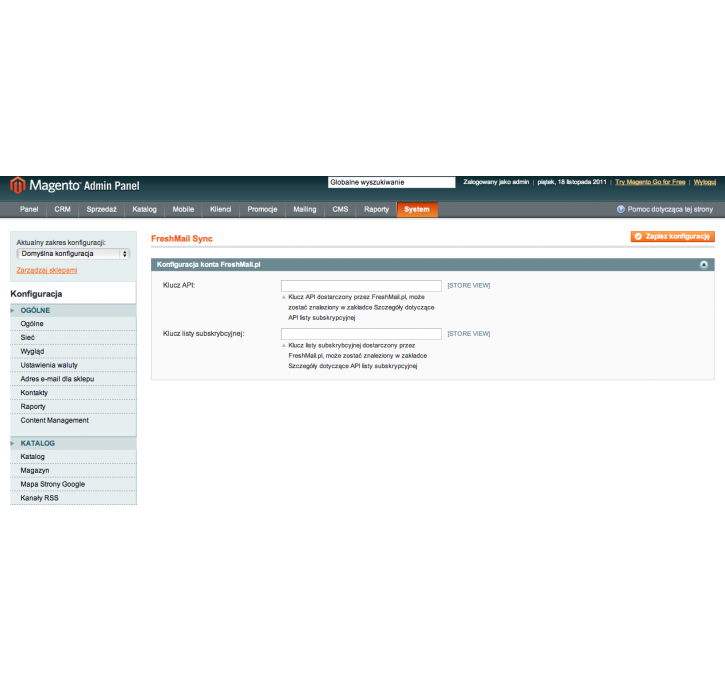
Task: Select Ustawienia waluty in the sidebar
Action: click(x=73, y=365)
